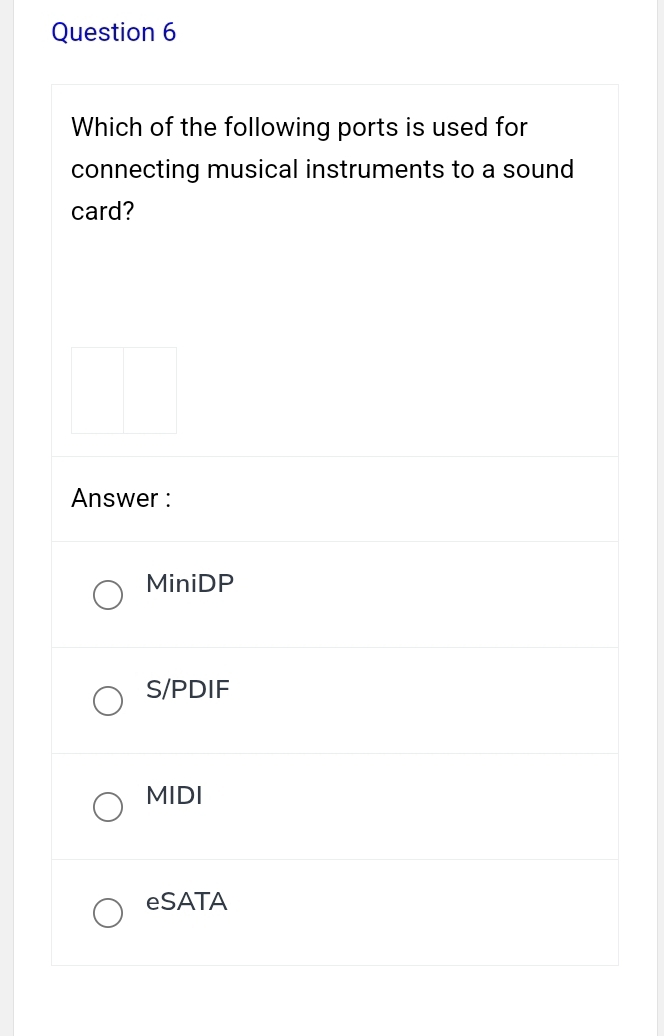Viewport: 664px width, 1036px height.
Task: Click the eSATA option label
Action: coord(186,901)
